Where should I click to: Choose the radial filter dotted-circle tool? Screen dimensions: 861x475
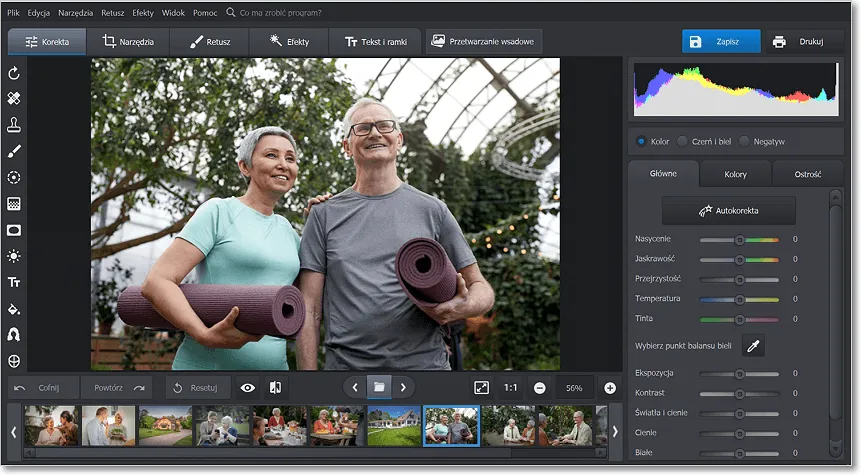click(14, 177)
